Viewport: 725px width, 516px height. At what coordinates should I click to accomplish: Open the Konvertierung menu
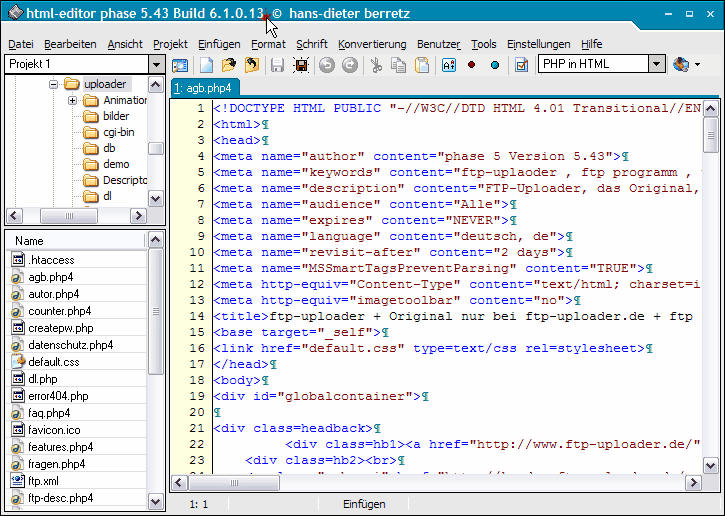pyautogui.click(x=372, y=44)
